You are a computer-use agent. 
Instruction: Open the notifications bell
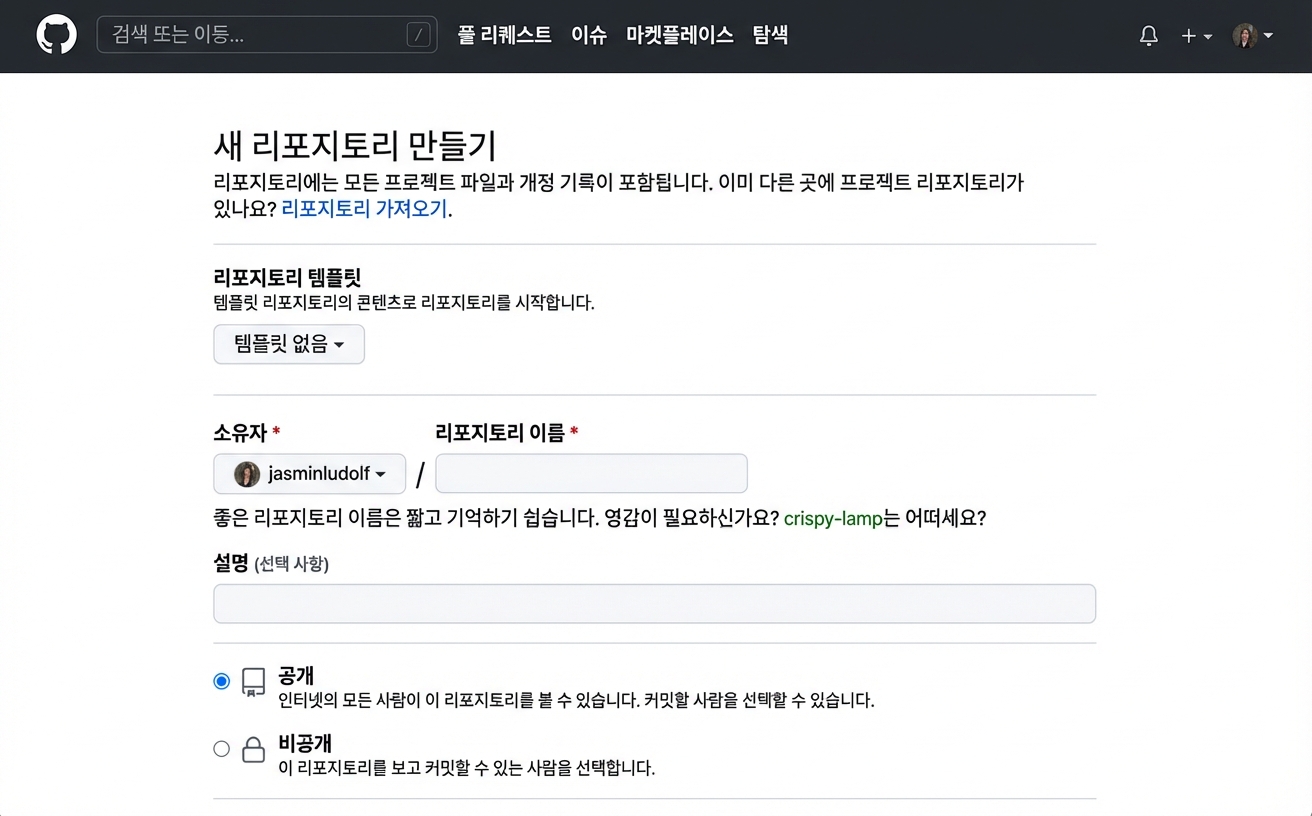tap(1149, 36)
